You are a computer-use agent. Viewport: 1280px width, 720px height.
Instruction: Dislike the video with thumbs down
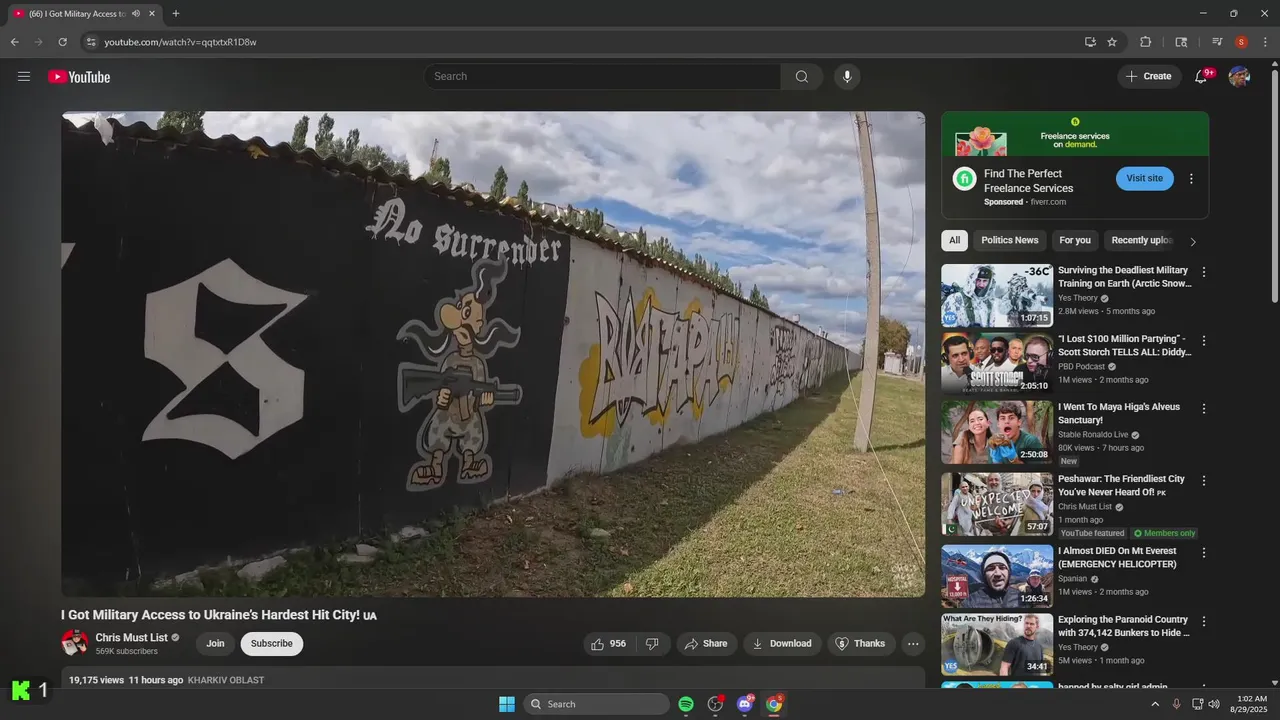(x=652, y=644)
